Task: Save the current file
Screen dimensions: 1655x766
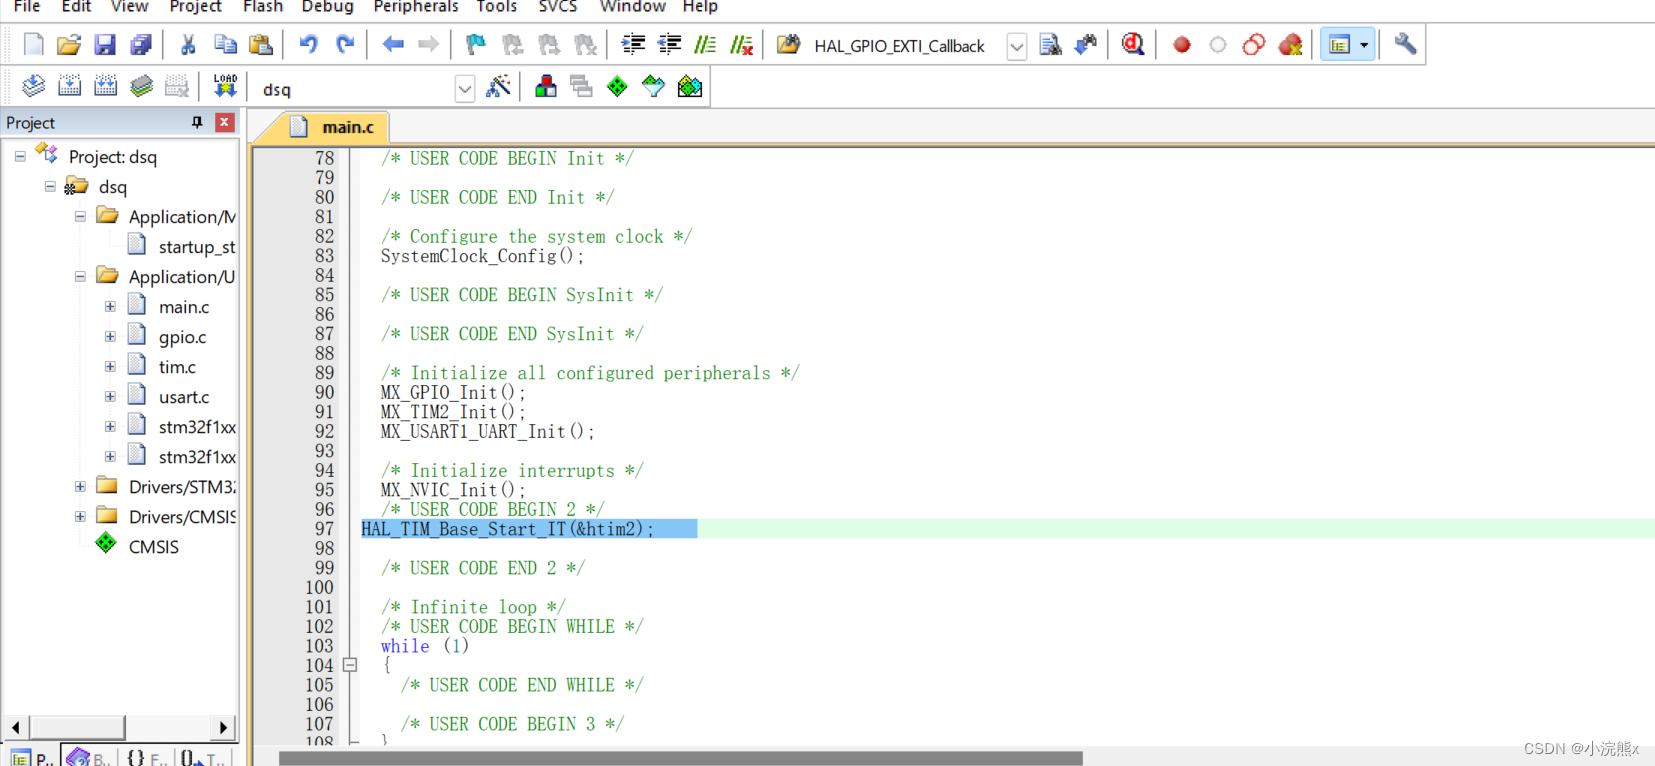Action: [104, 45]
